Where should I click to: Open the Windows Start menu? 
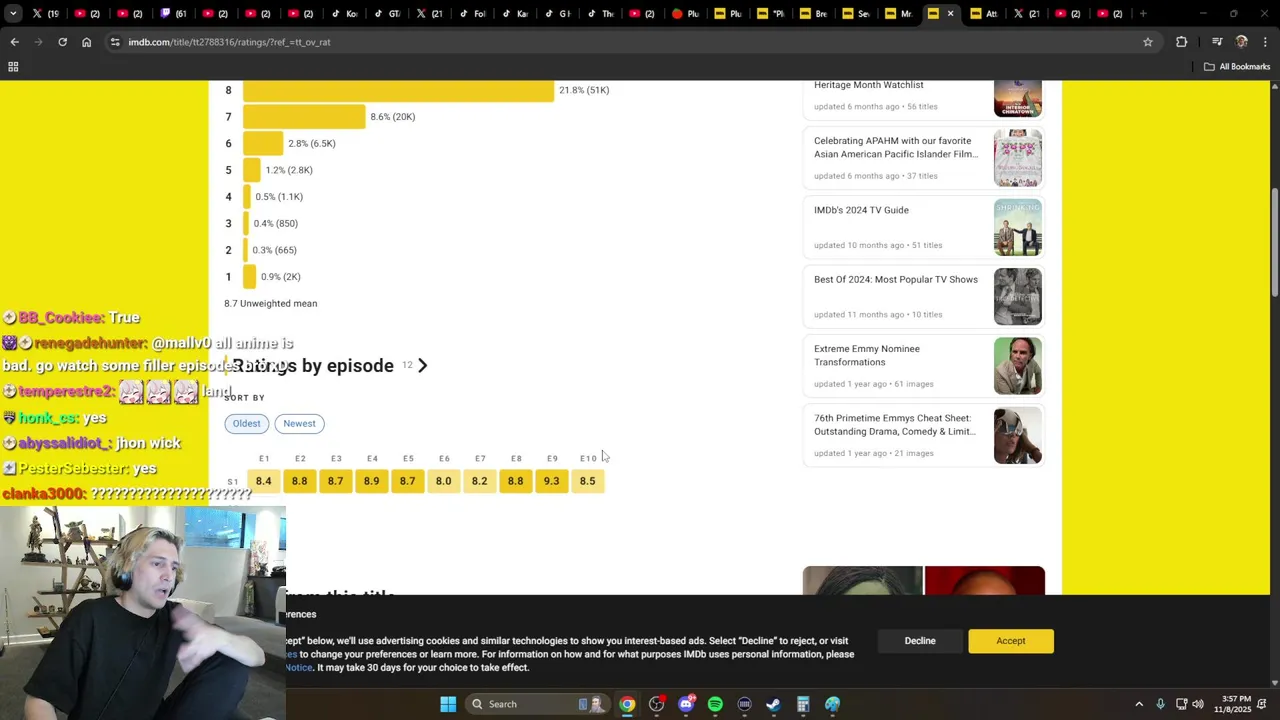pyautogui.click(x=448, y=704)
